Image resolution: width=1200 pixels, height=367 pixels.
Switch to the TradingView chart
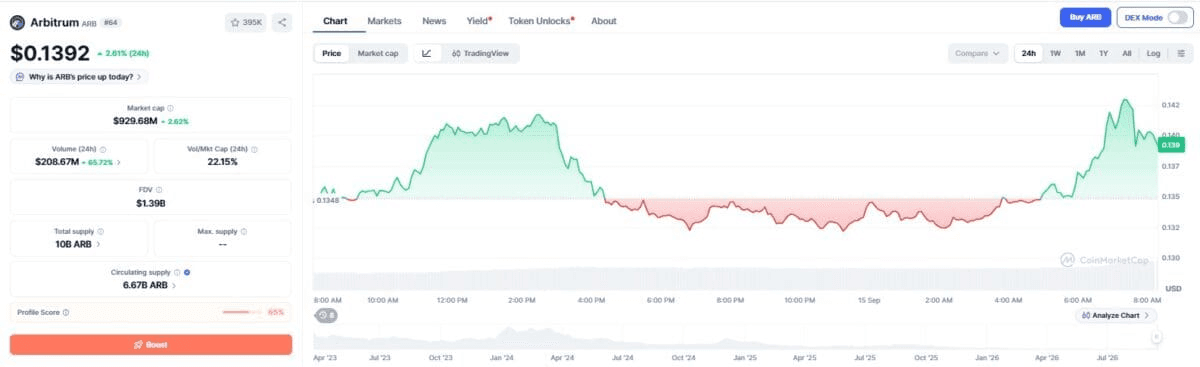point(481,53)
